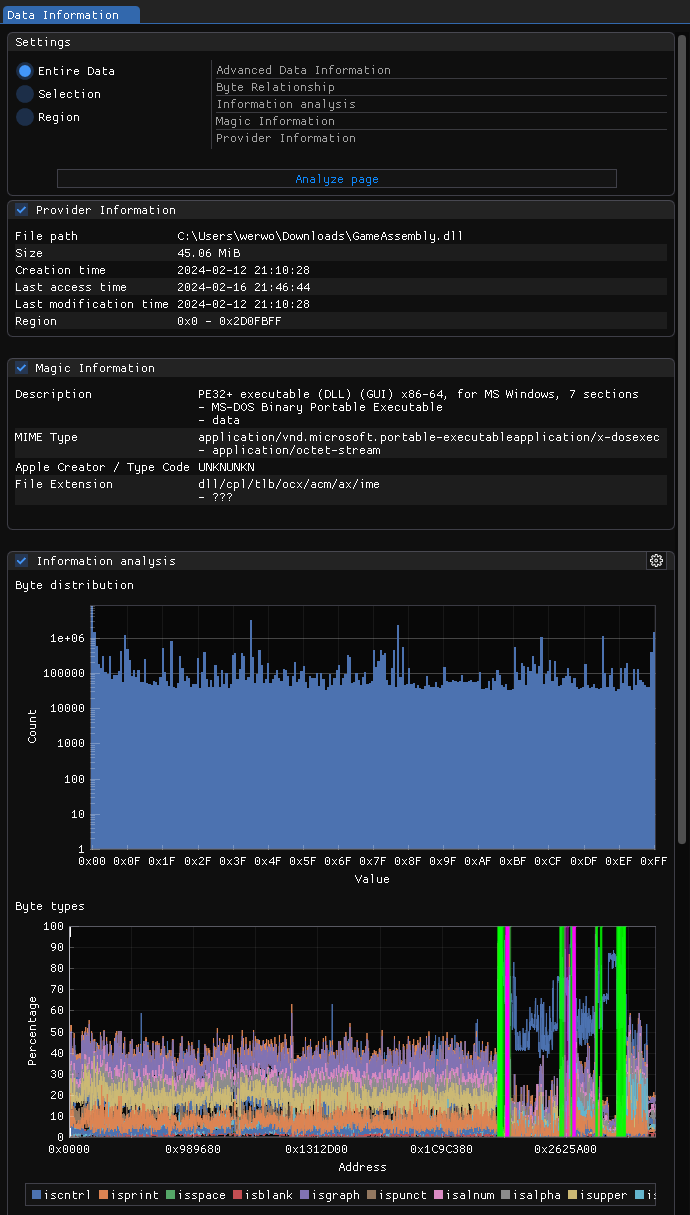Collapse the Information analysis section
690x1215 pixels.
(21, 561)
